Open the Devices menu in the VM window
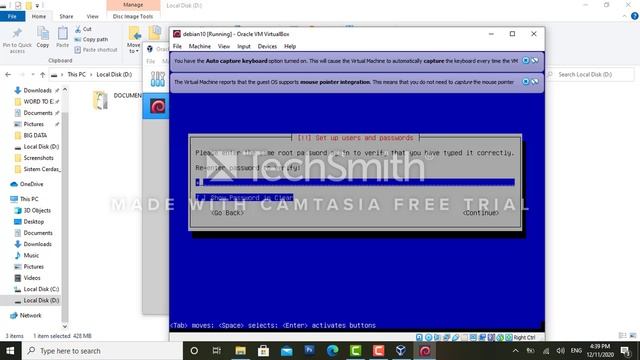This screenshot has width=640, height=360. coord(267,47)
